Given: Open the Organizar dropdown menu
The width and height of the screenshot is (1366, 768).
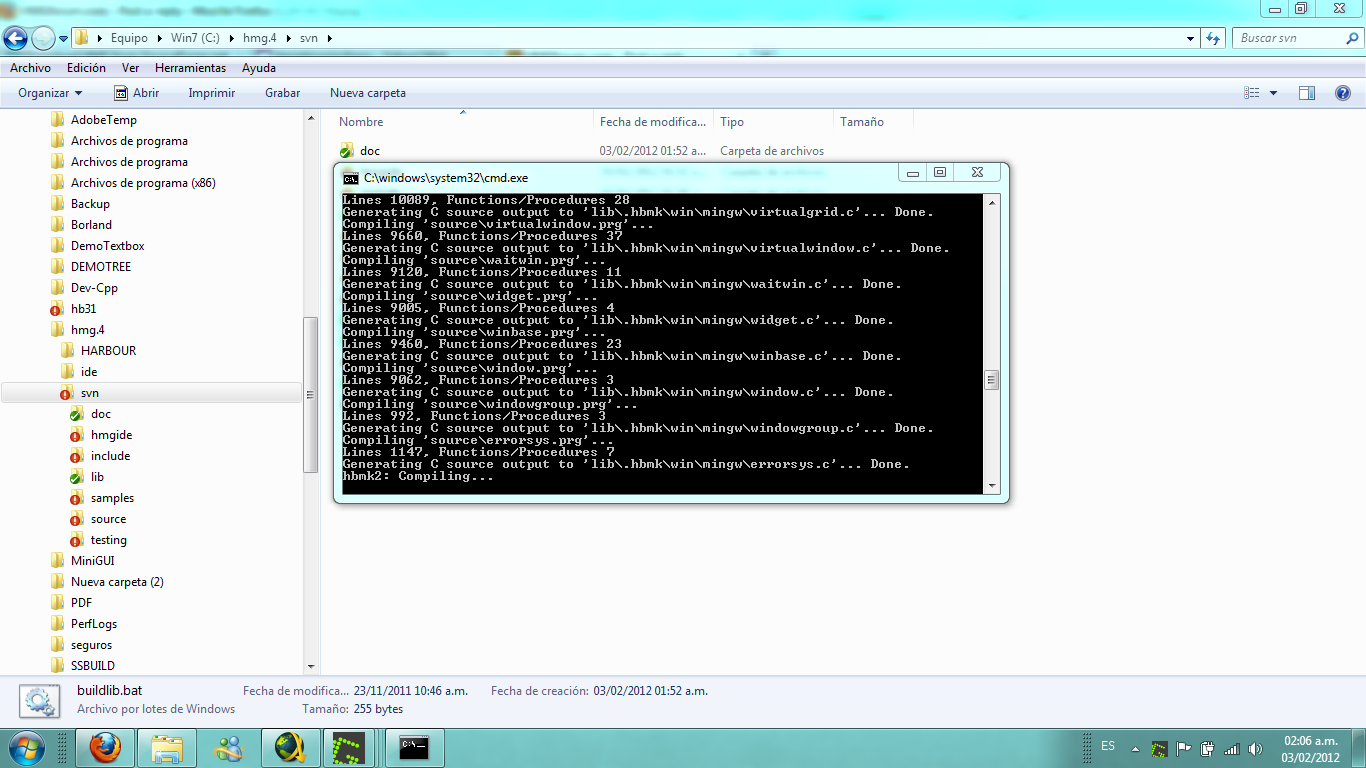Looking at the screenshot, I should click(x=50, y=93).
